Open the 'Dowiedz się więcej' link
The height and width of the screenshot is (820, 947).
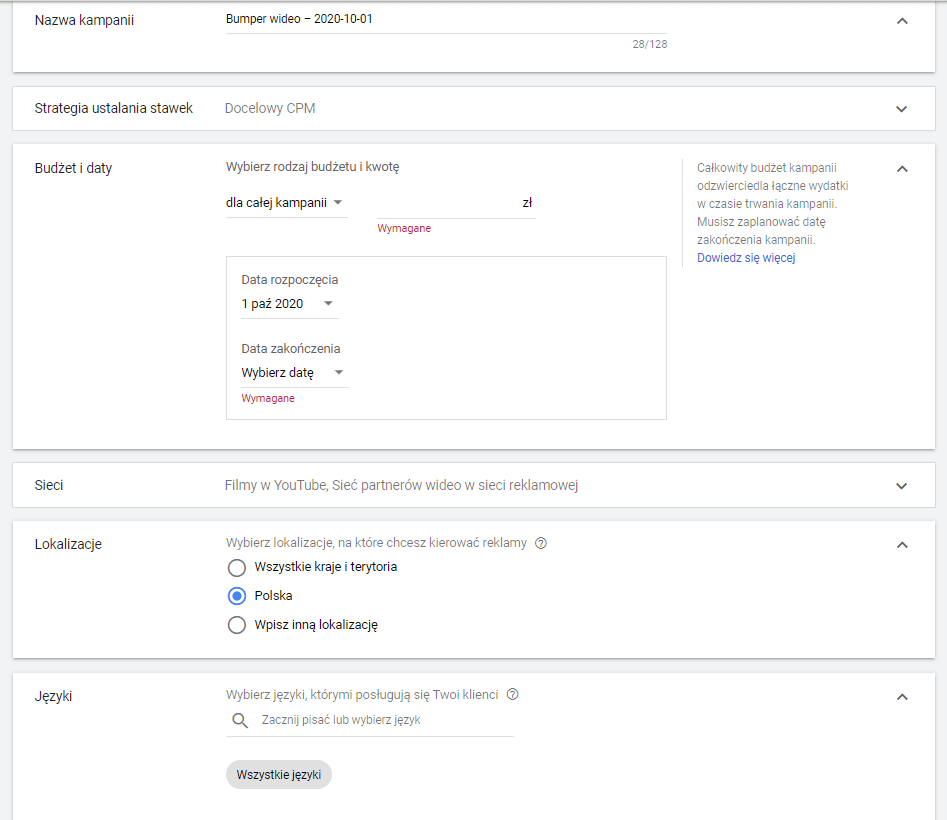pos(746,258)
